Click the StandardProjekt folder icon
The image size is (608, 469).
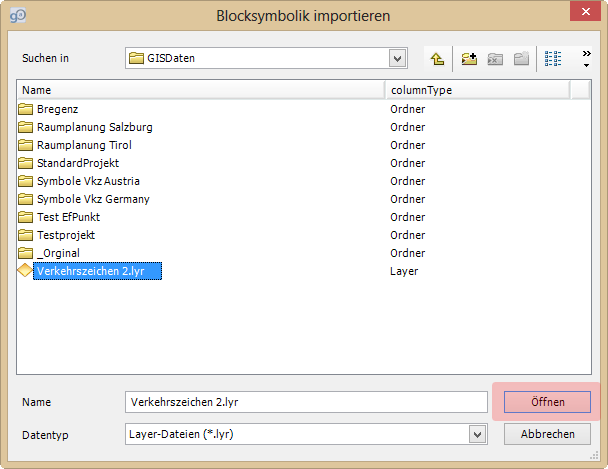click(x=26, y=163)
